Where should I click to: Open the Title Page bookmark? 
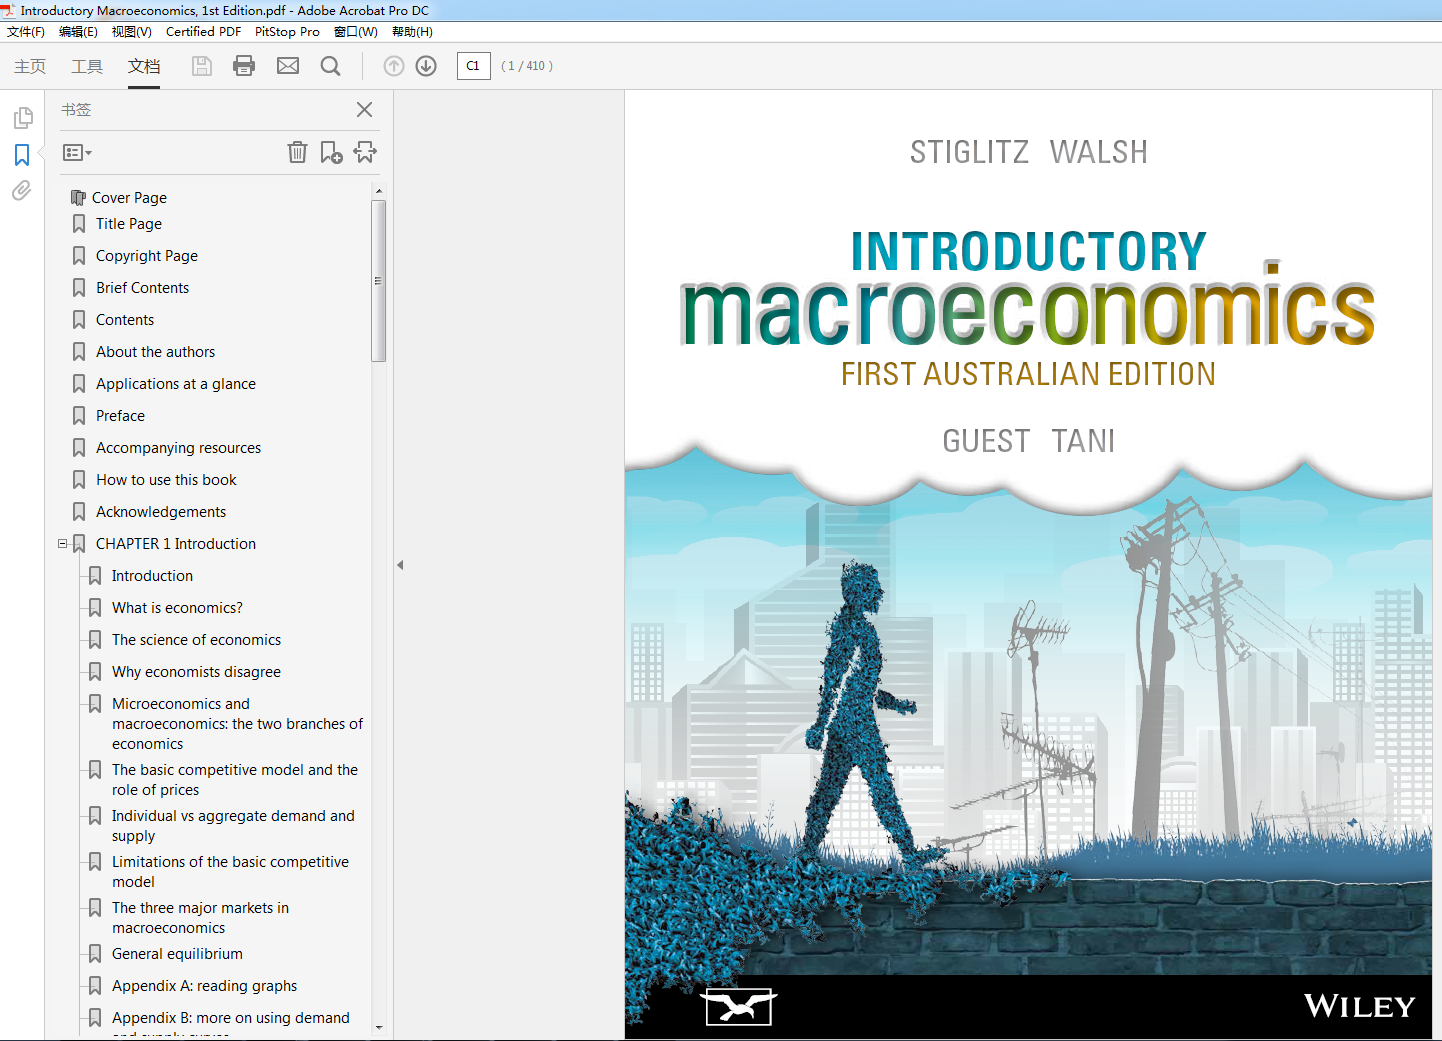(x=129, y=224)
